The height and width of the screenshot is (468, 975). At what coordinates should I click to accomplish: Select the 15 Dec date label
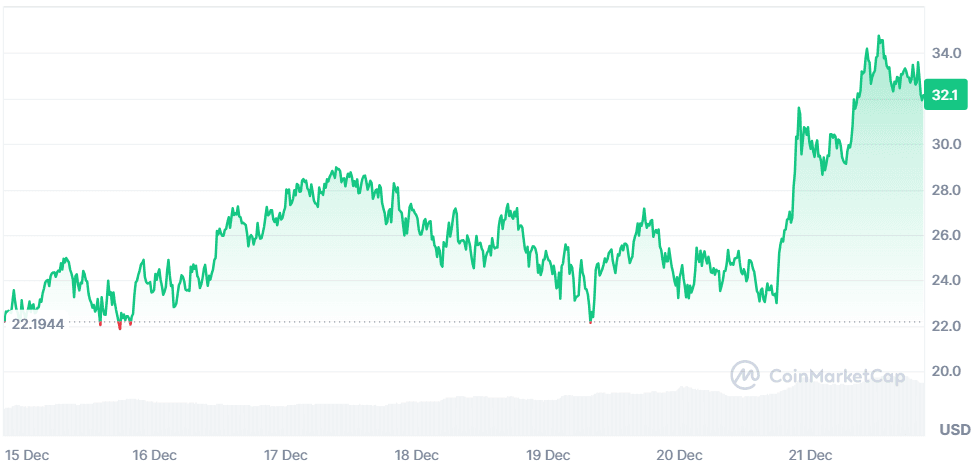tap(26, 454)
